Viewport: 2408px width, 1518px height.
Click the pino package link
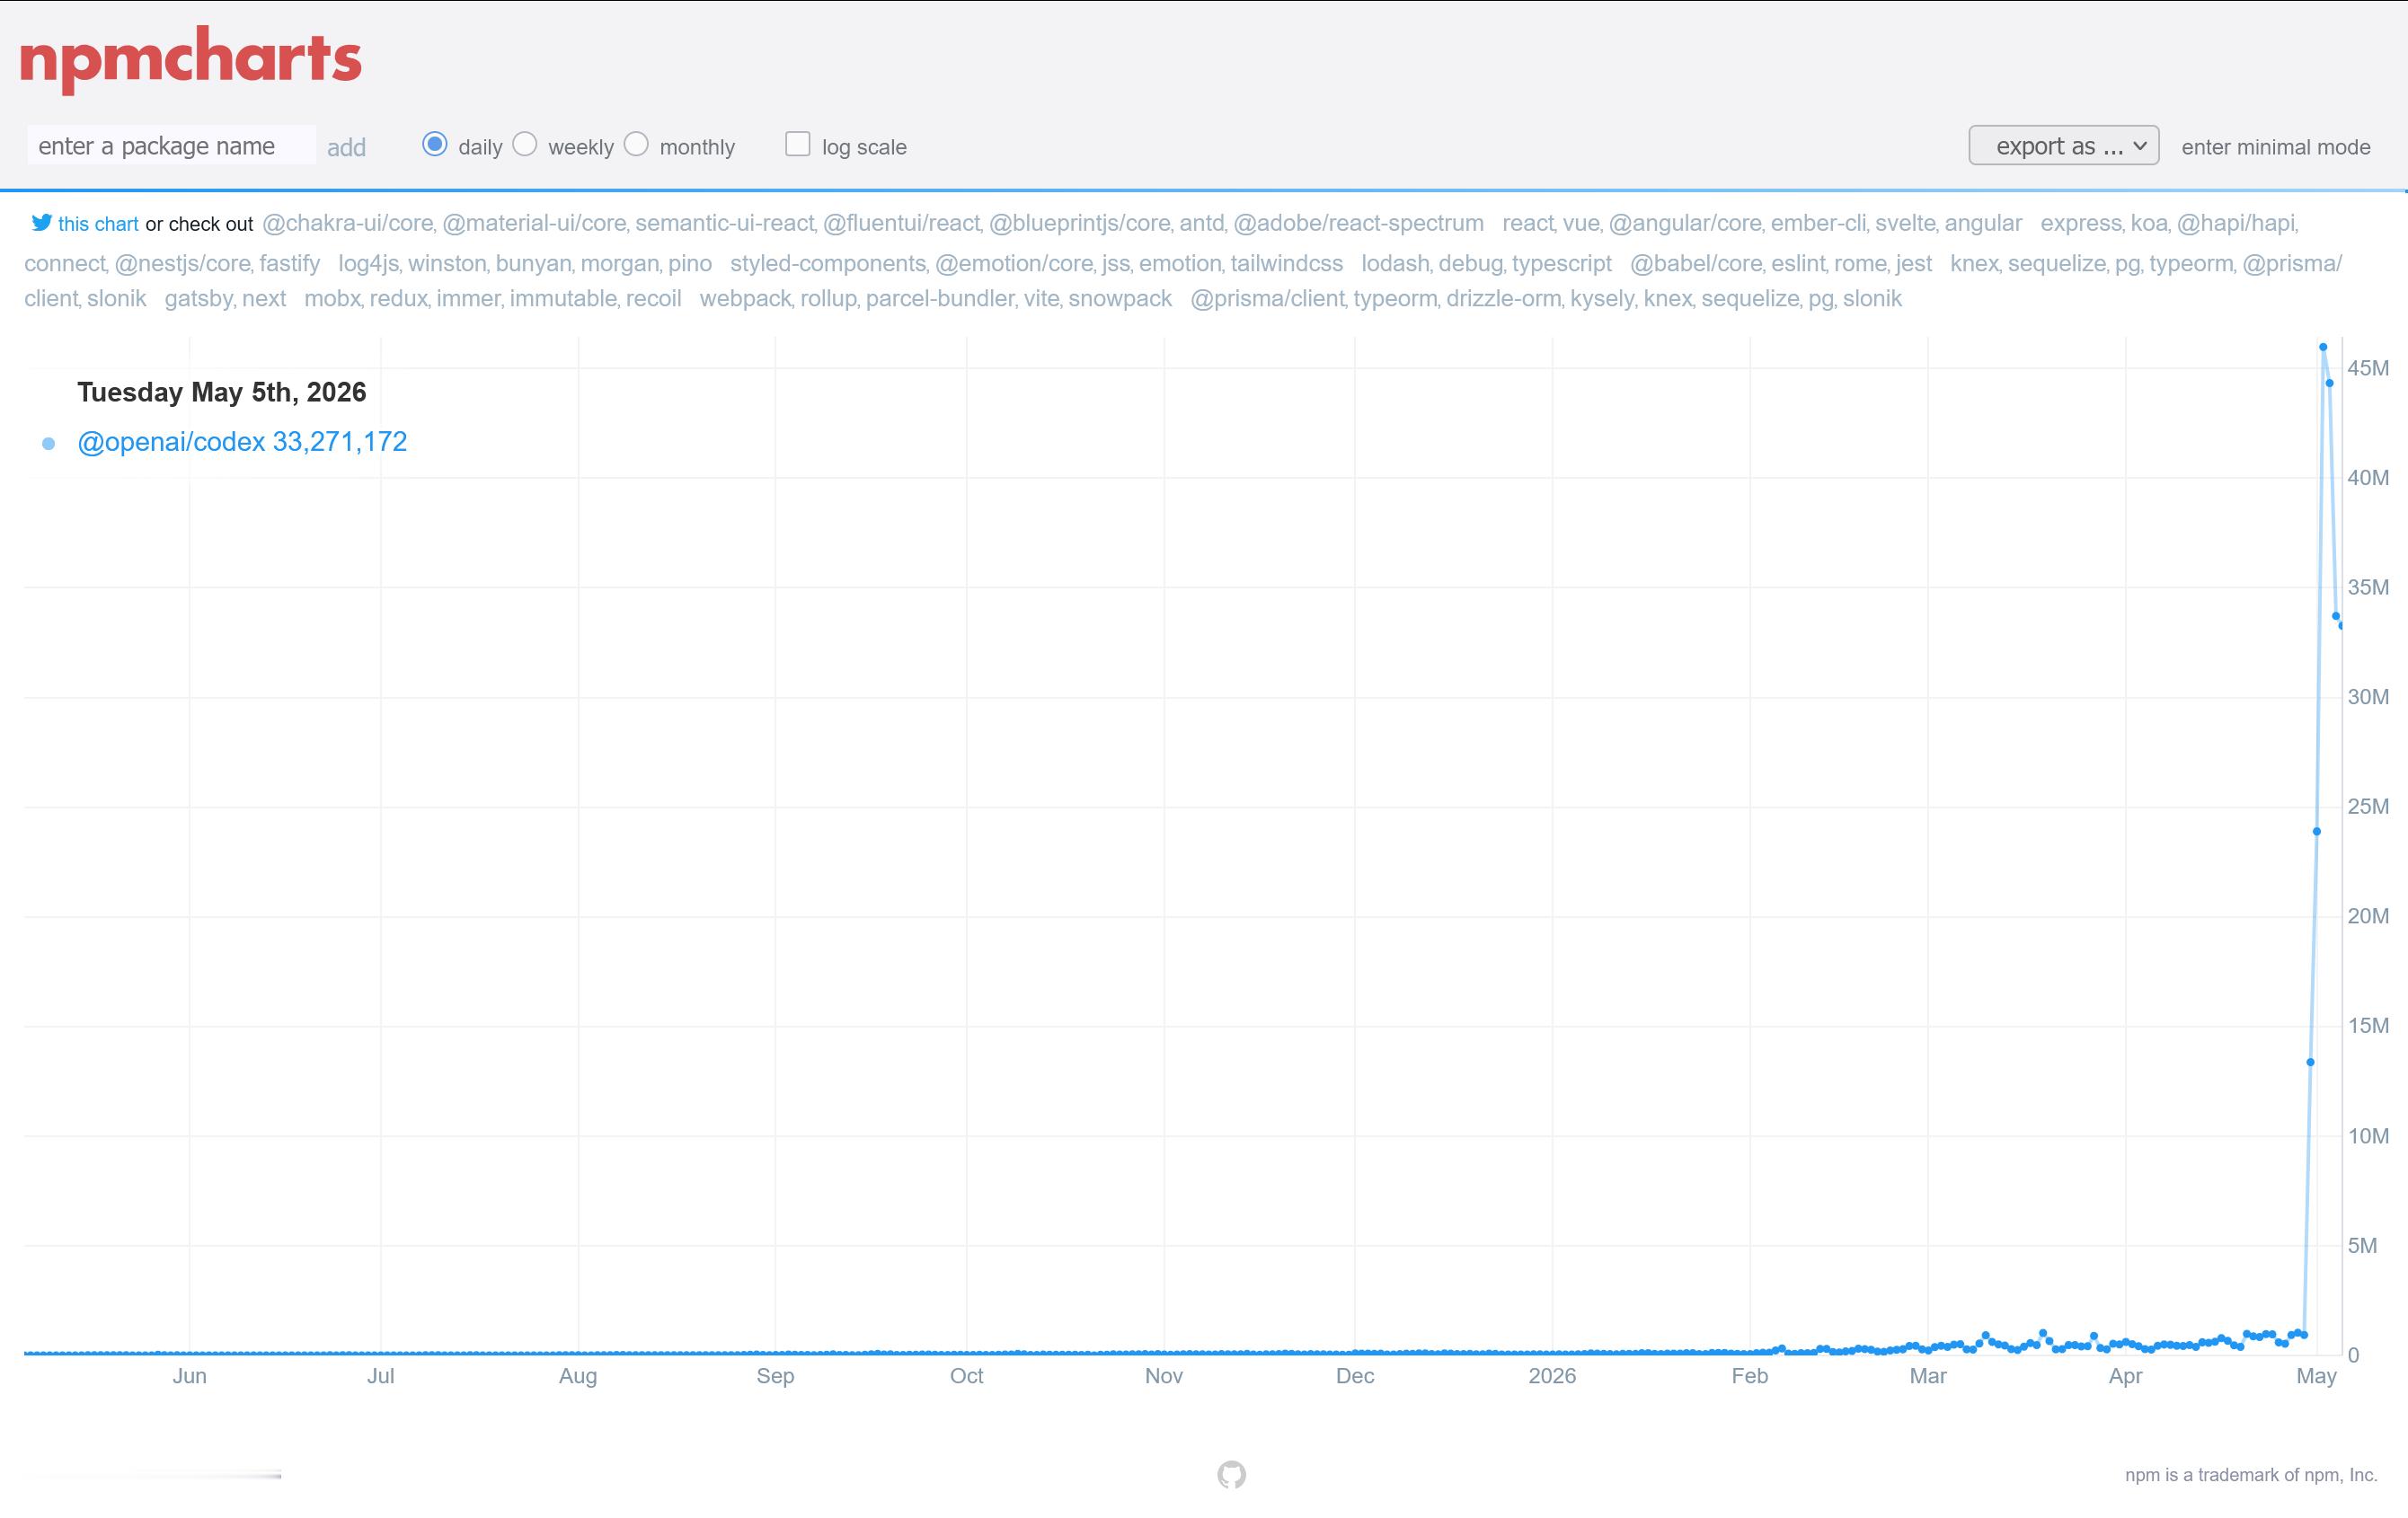pos(690,263)
